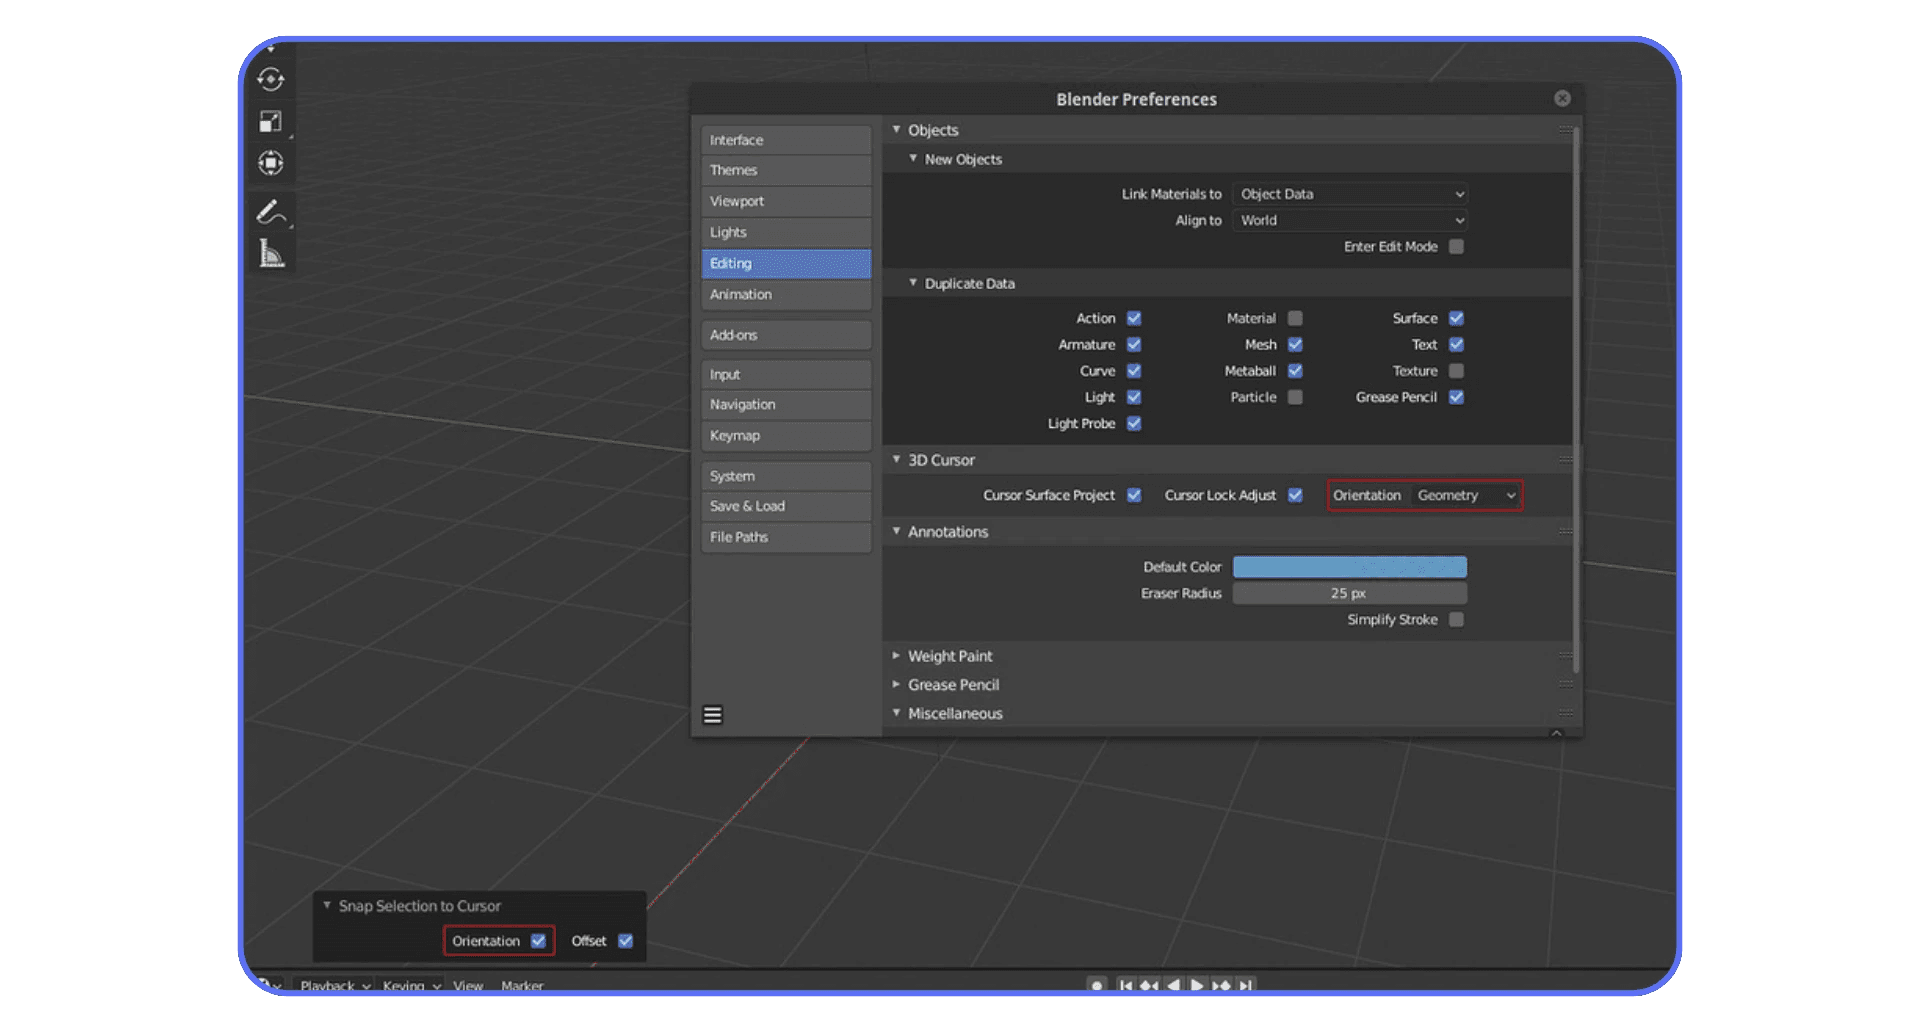Select the Annotate tool
Image resolution: width=1920 pixels, height=1032 pixels.
coord(270,211)
